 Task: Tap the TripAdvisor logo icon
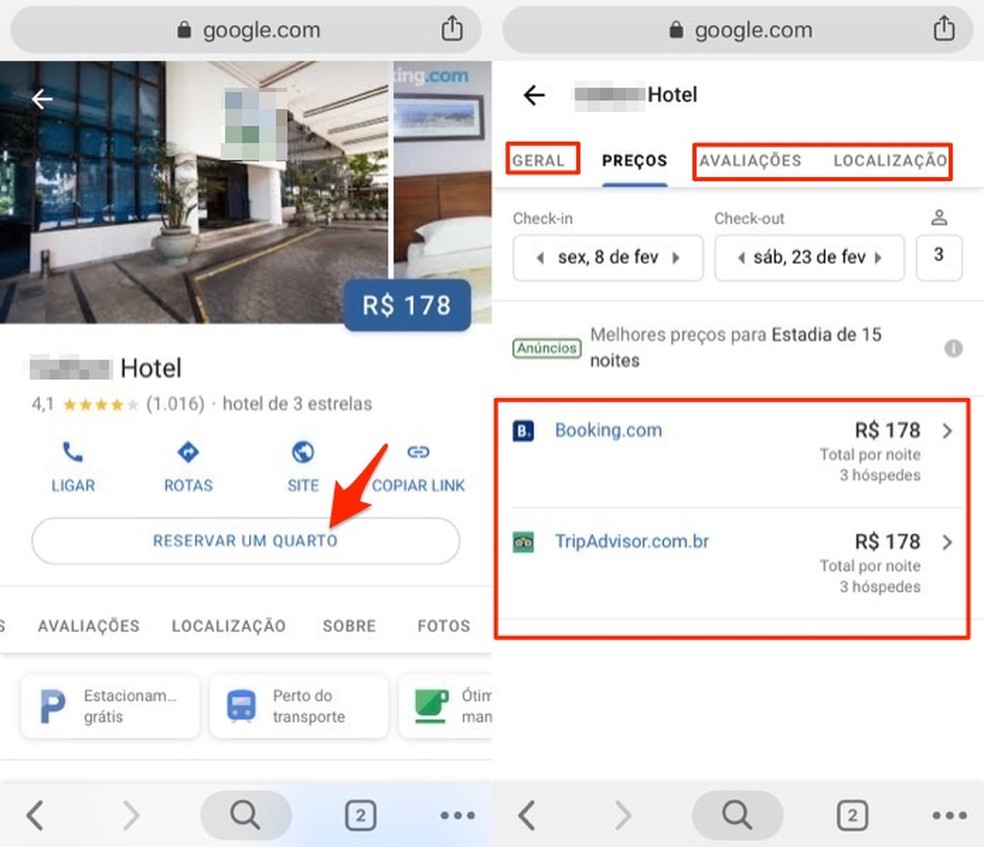click(x=522, y=541)
